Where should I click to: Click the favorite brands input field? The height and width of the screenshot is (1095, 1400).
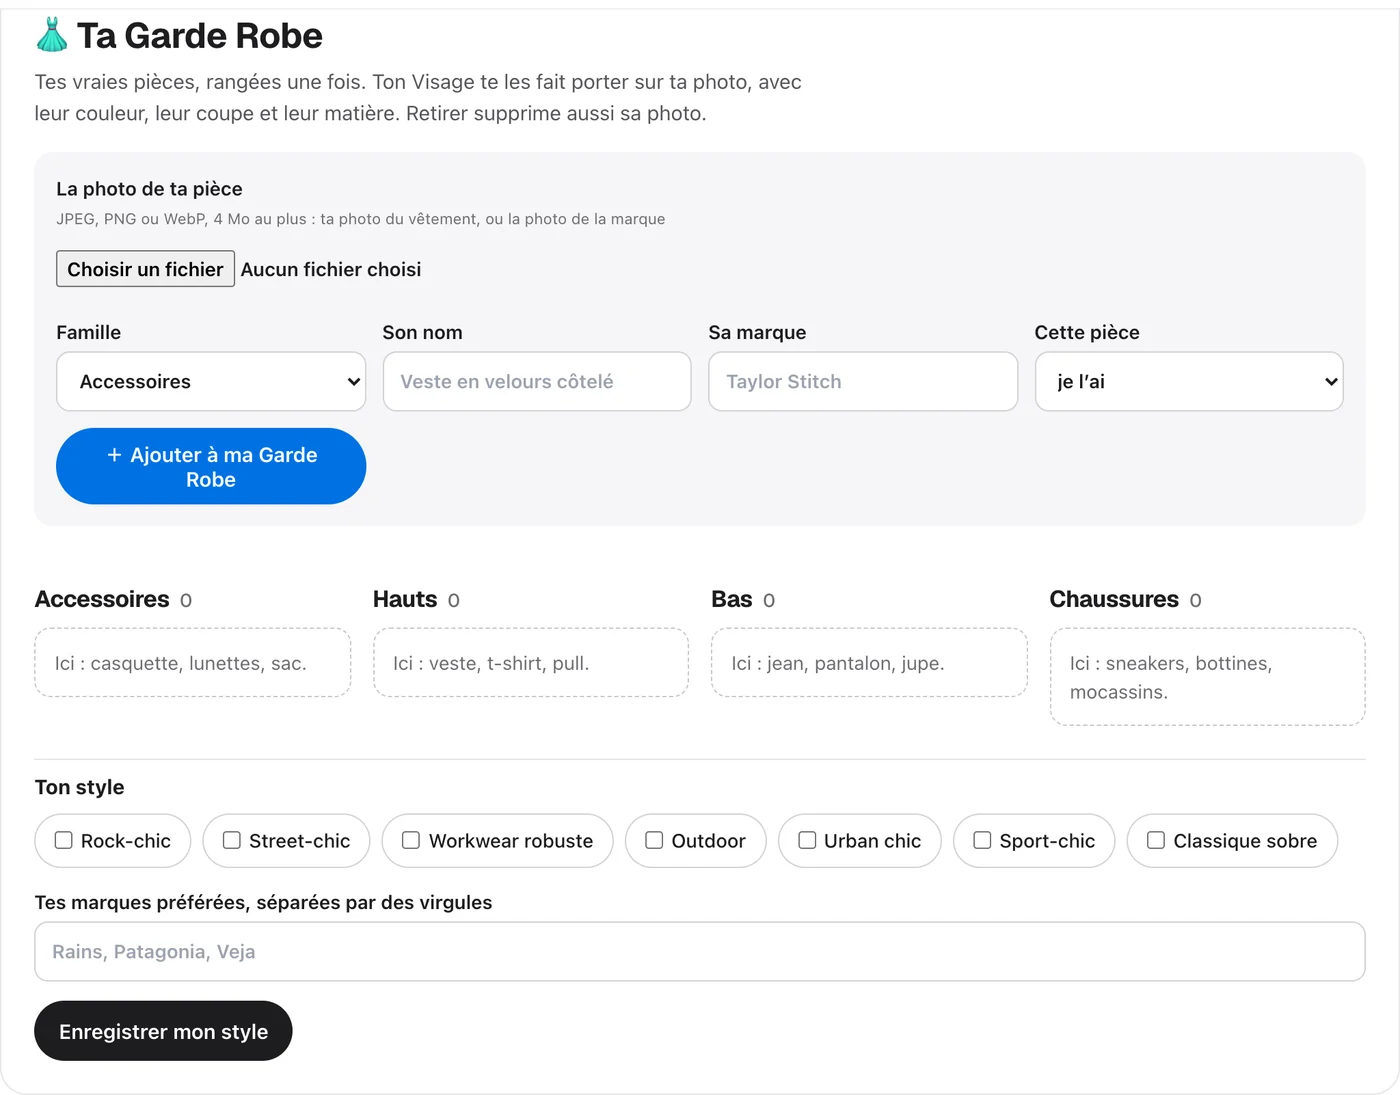(x=700, y=951)
